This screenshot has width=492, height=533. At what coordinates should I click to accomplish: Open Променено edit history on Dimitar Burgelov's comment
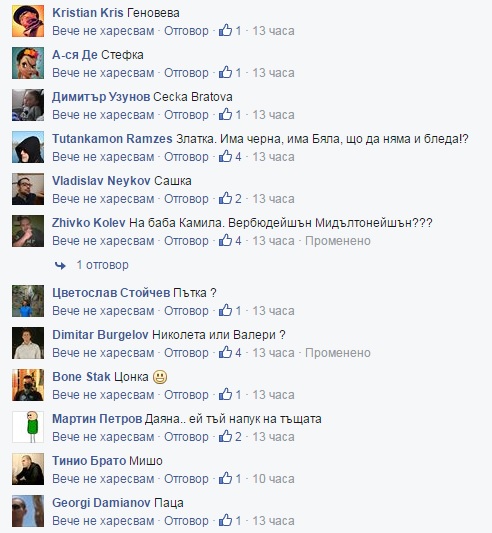[338, 353]
